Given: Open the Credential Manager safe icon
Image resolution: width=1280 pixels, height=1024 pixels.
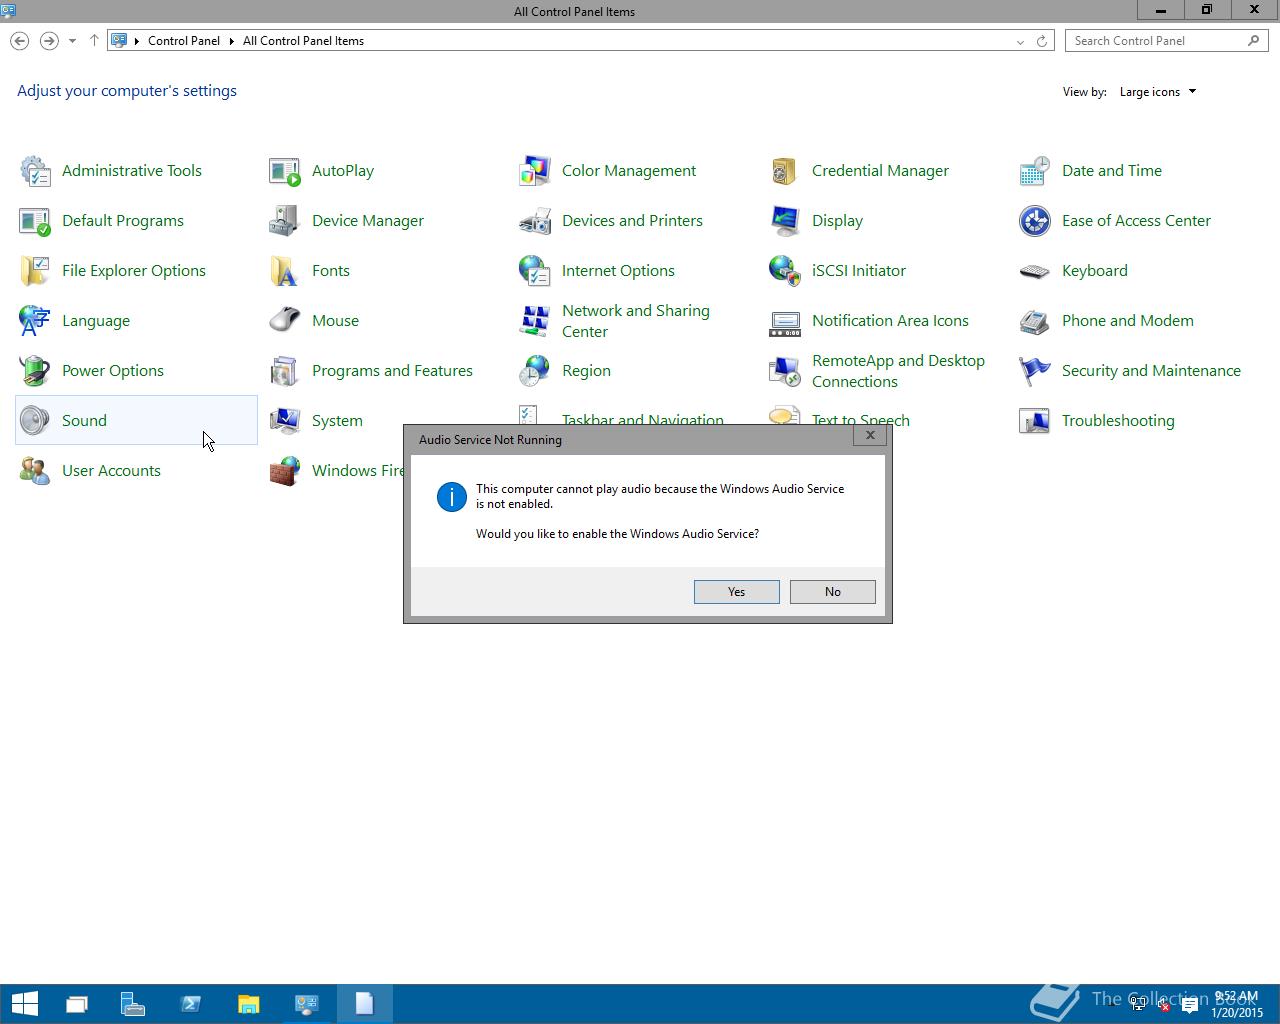Looking at the screenshot, I should (x=785, y=171).
